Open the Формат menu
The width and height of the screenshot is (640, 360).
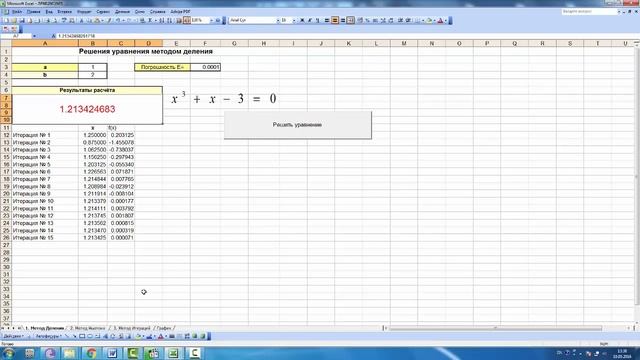pos(84,11)
